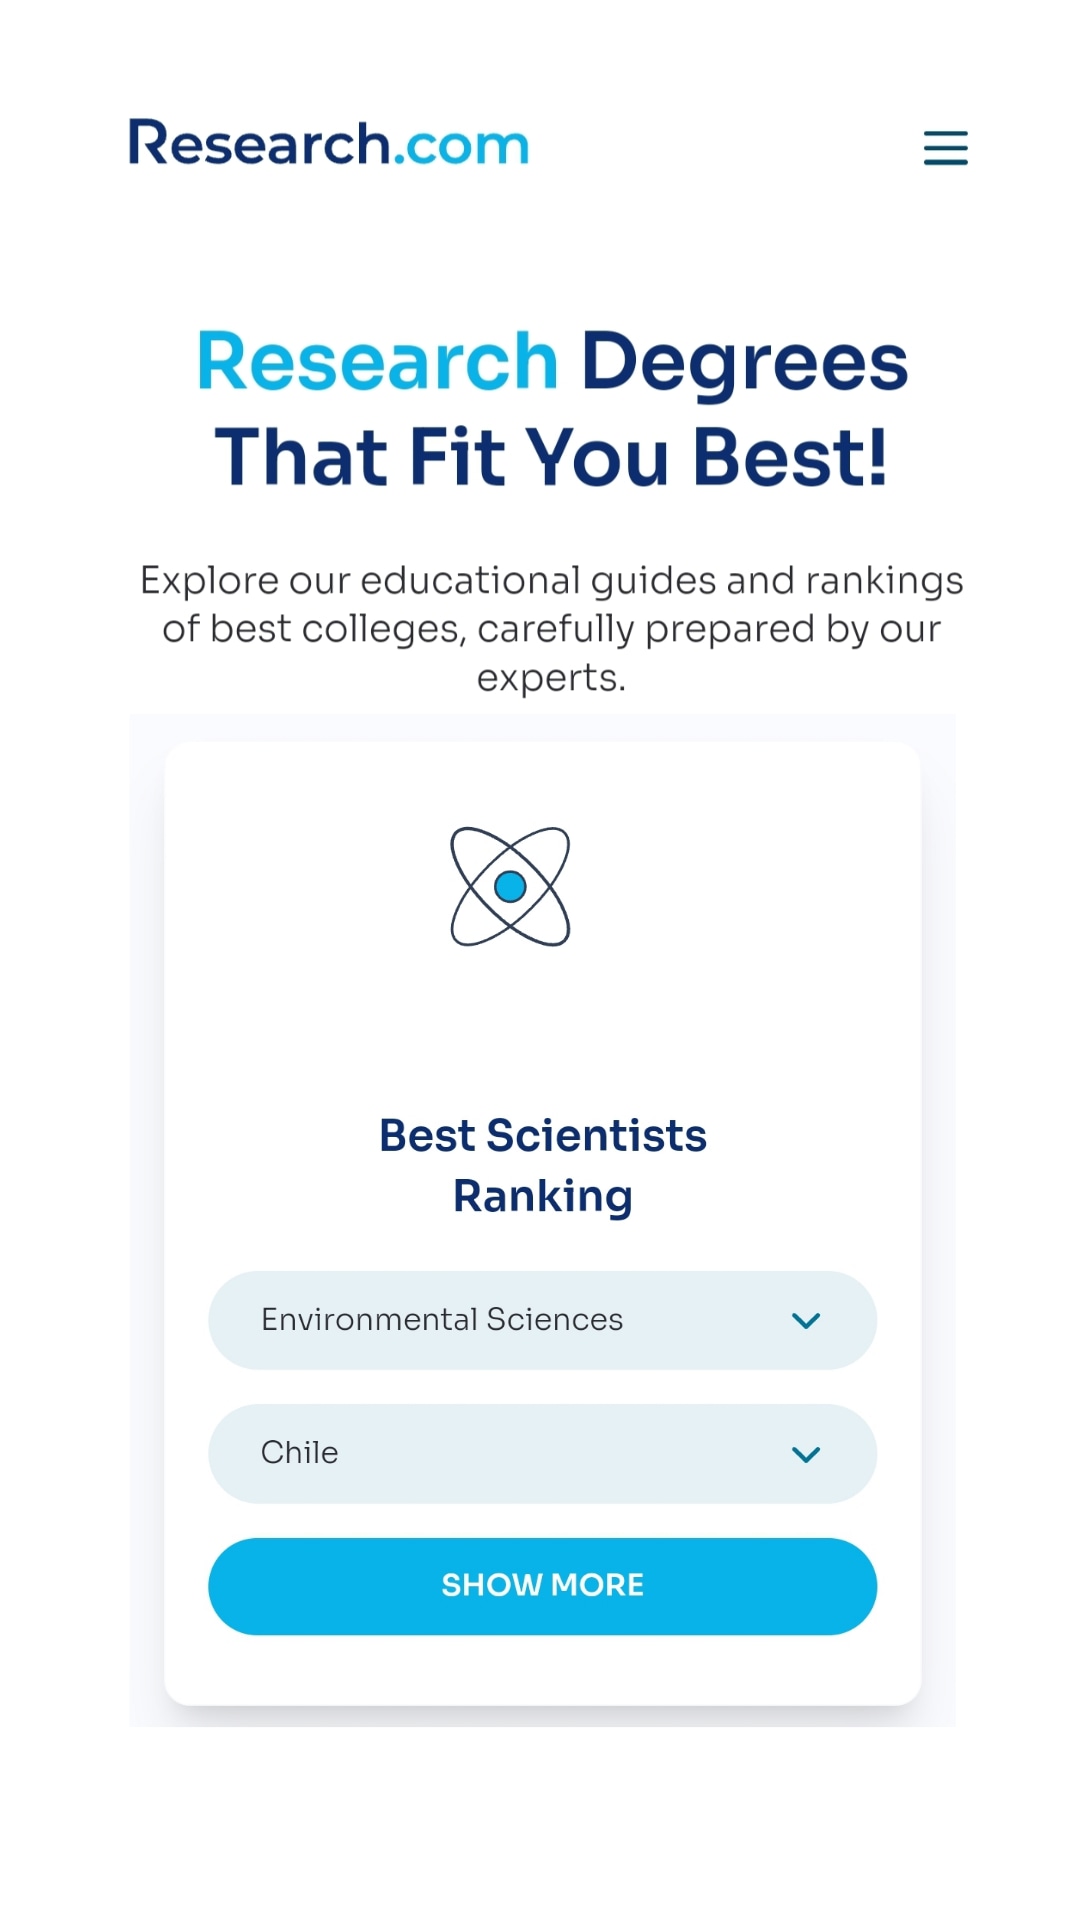Click the blue "Research" headline word

pyautogui.click(x=377, y=361)
